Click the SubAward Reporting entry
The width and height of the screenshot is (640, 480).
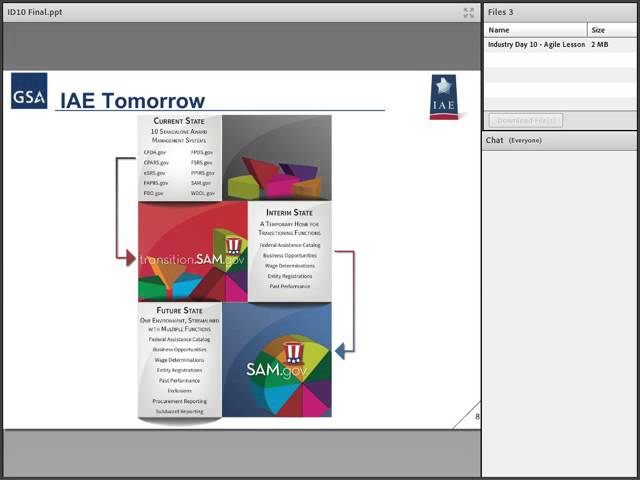[179, 411]
